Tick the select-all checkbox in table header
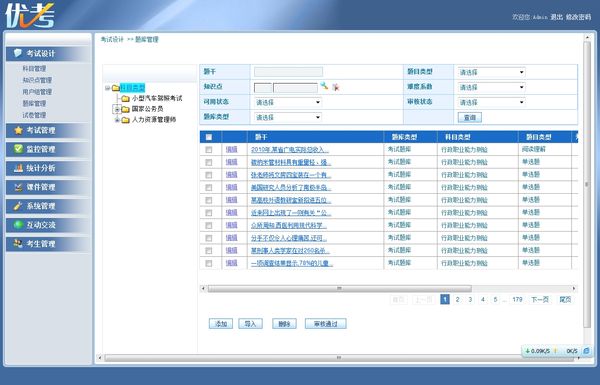600x385 pixels. 209,137
